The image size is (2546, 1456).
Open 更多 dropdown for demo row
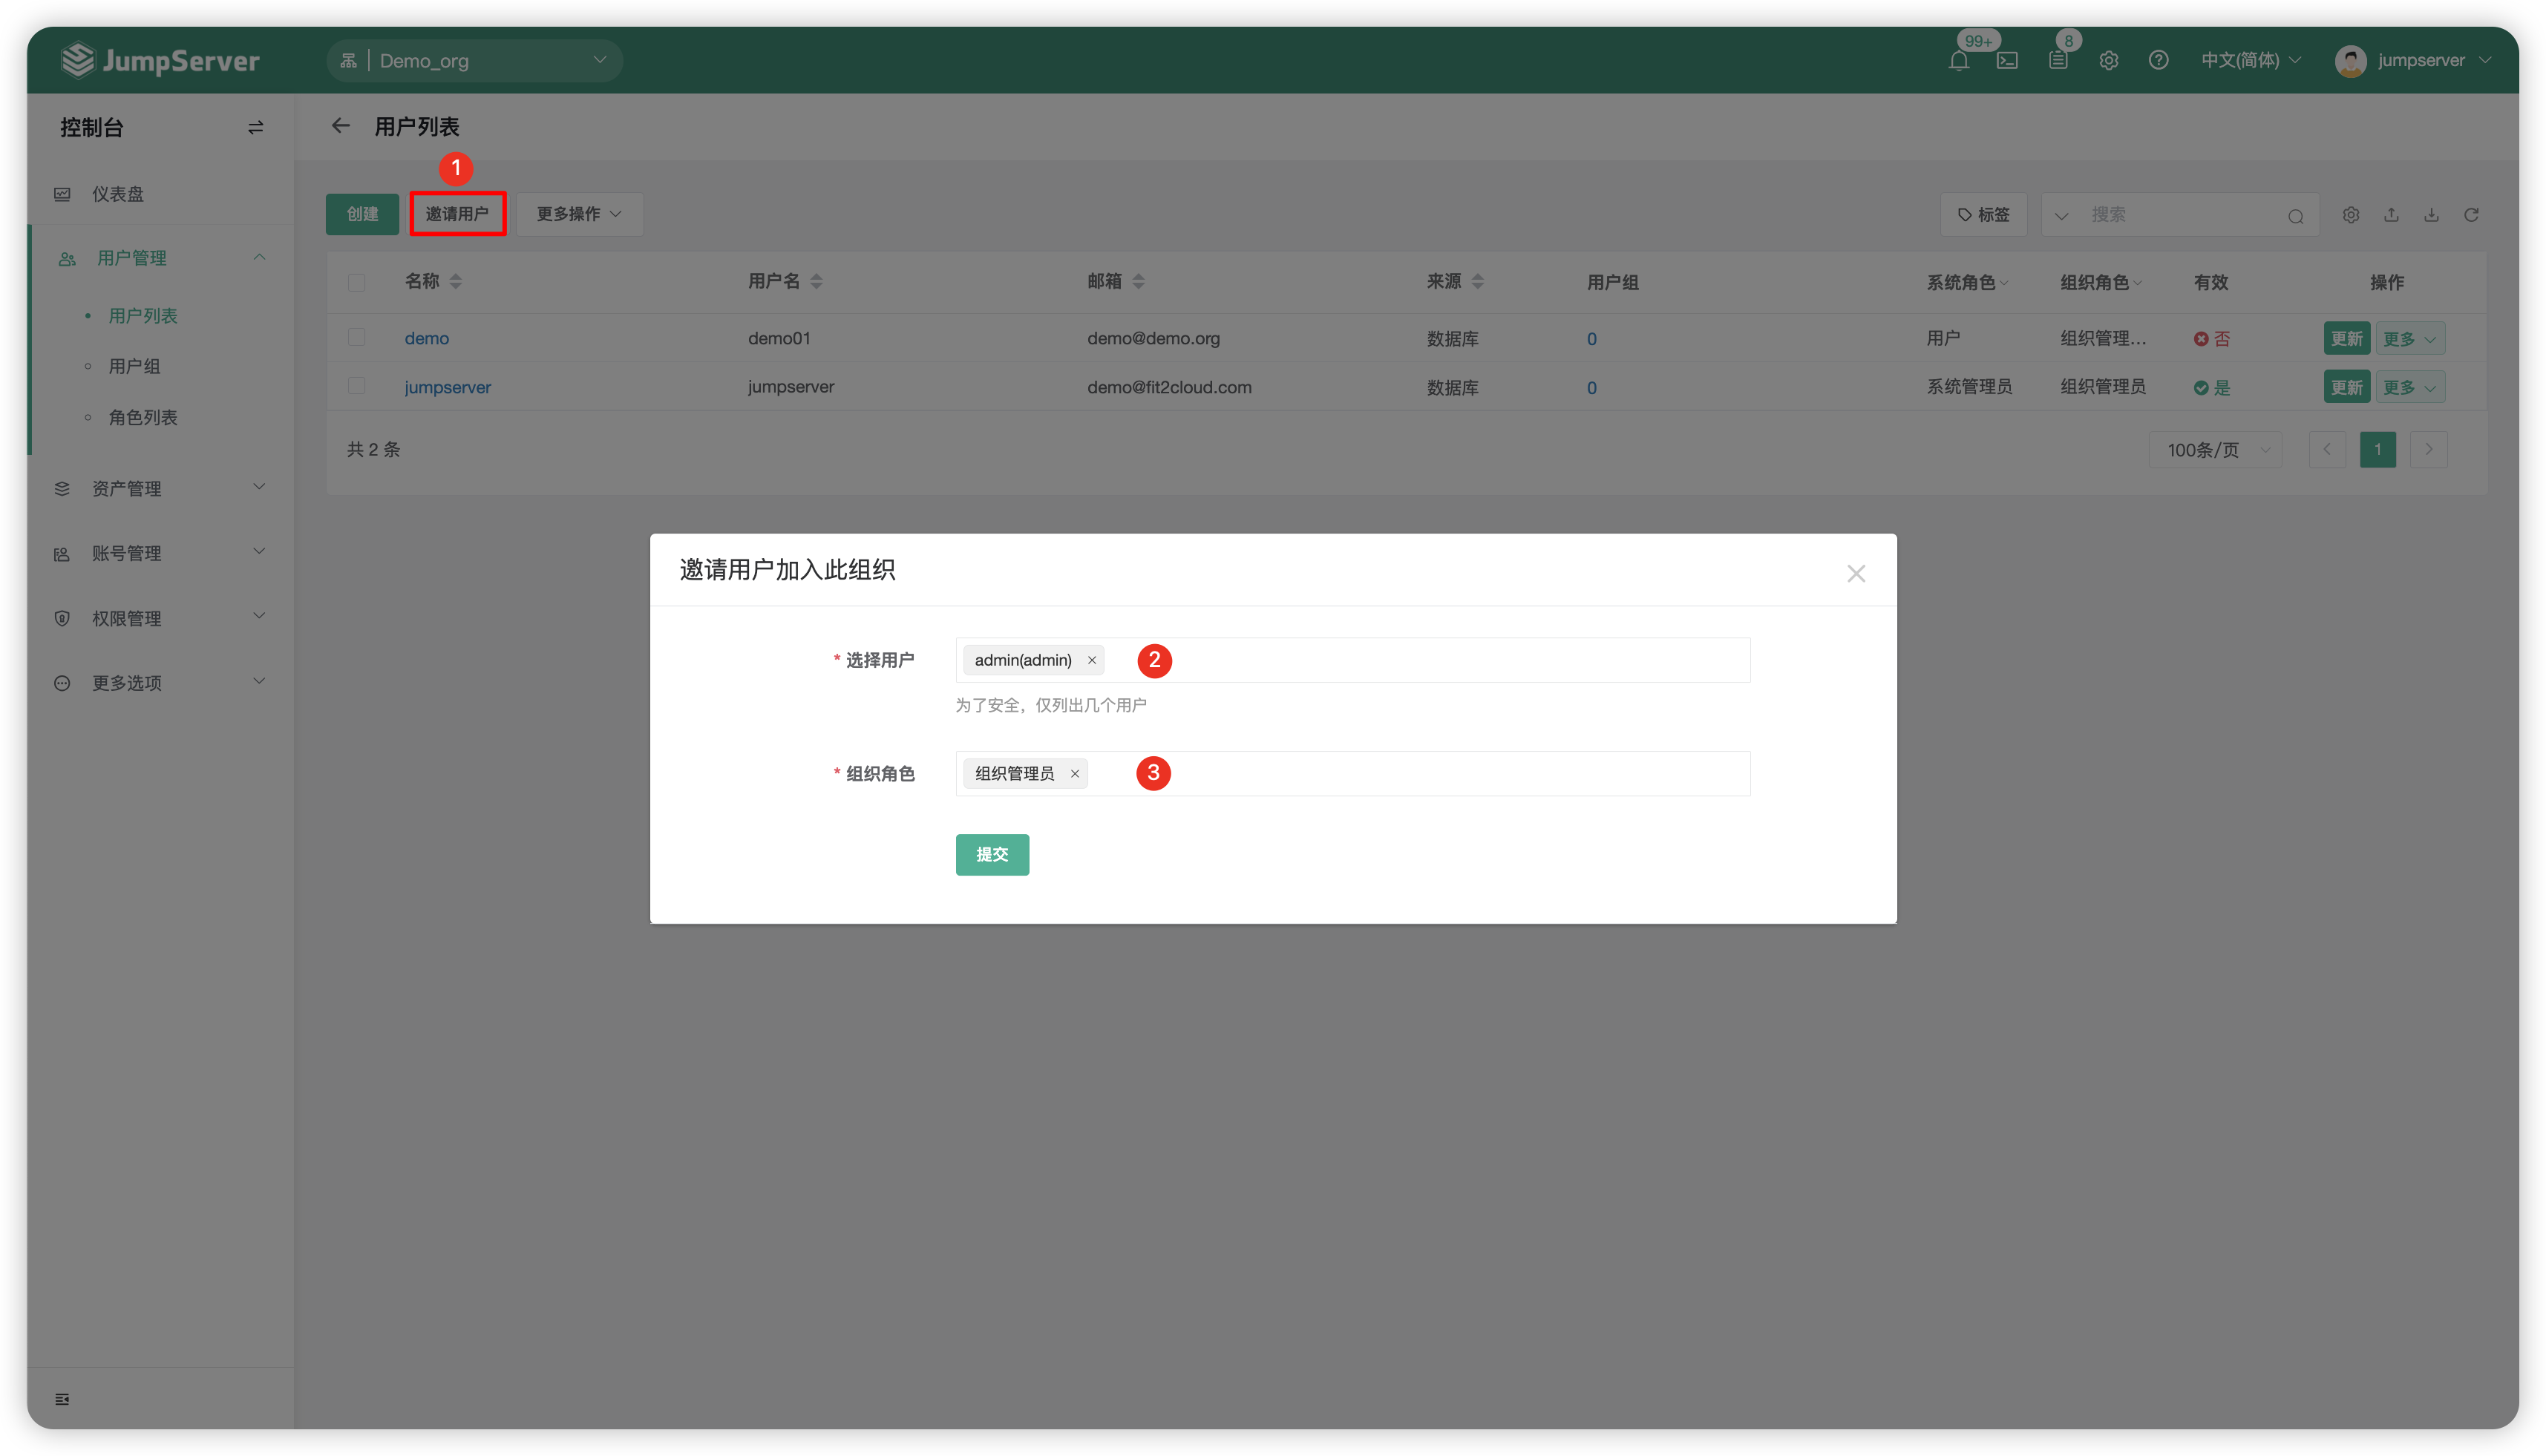pos(2410,339)
